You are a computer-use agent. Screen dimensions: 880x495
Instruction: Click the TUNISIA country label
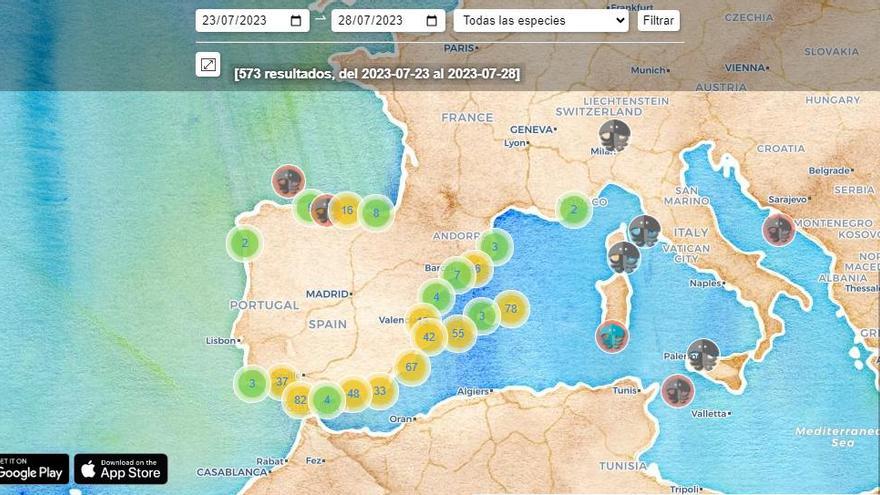click(x=622, y=466)
